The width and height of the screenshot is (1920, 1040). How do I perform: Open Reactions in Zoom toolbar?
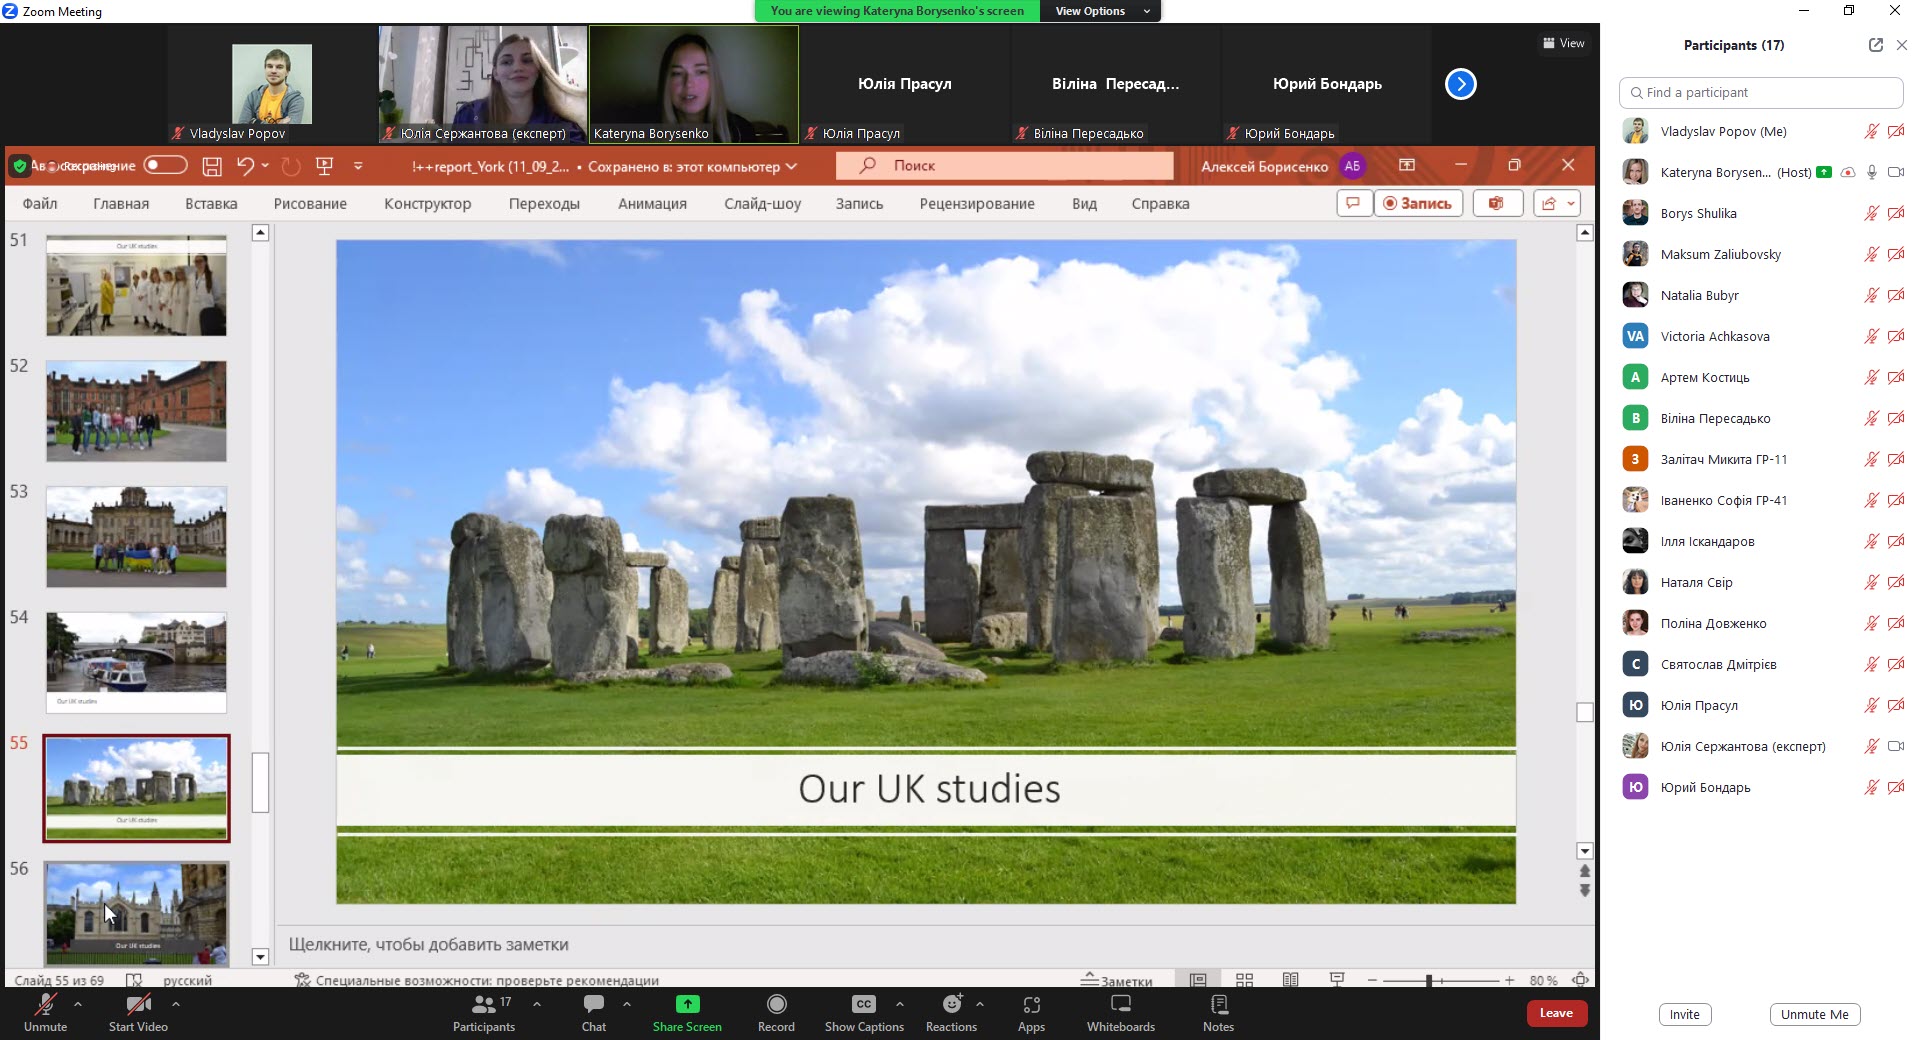(951, 1005)
